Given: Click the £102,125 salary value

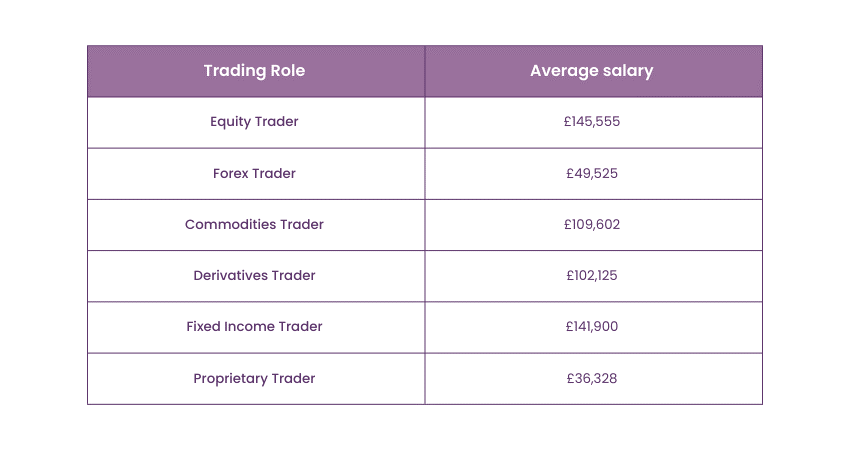Looking at the screenshot, I should [x=591, y=275].
